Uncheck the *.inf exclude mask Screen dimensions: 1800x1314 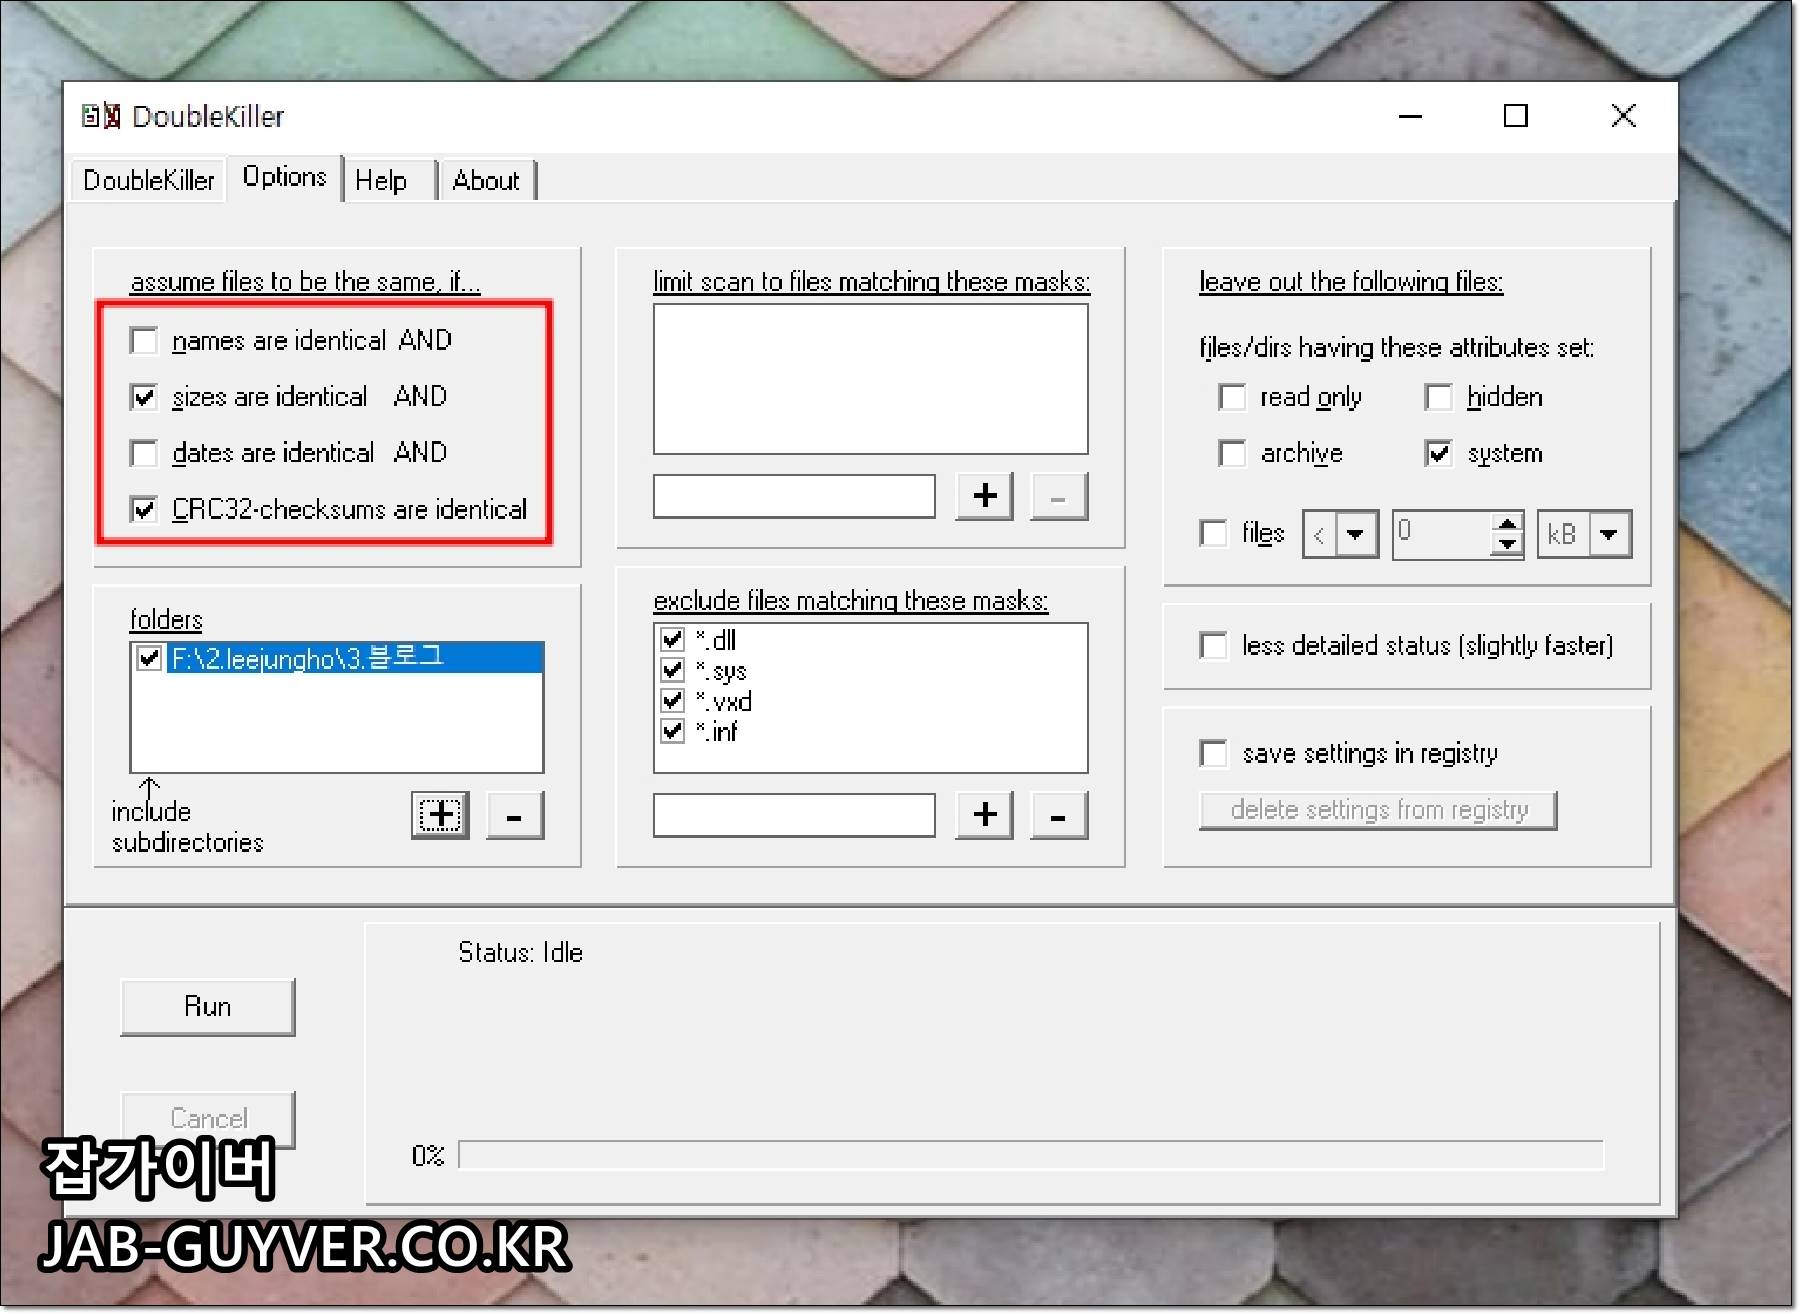point(673,731)
